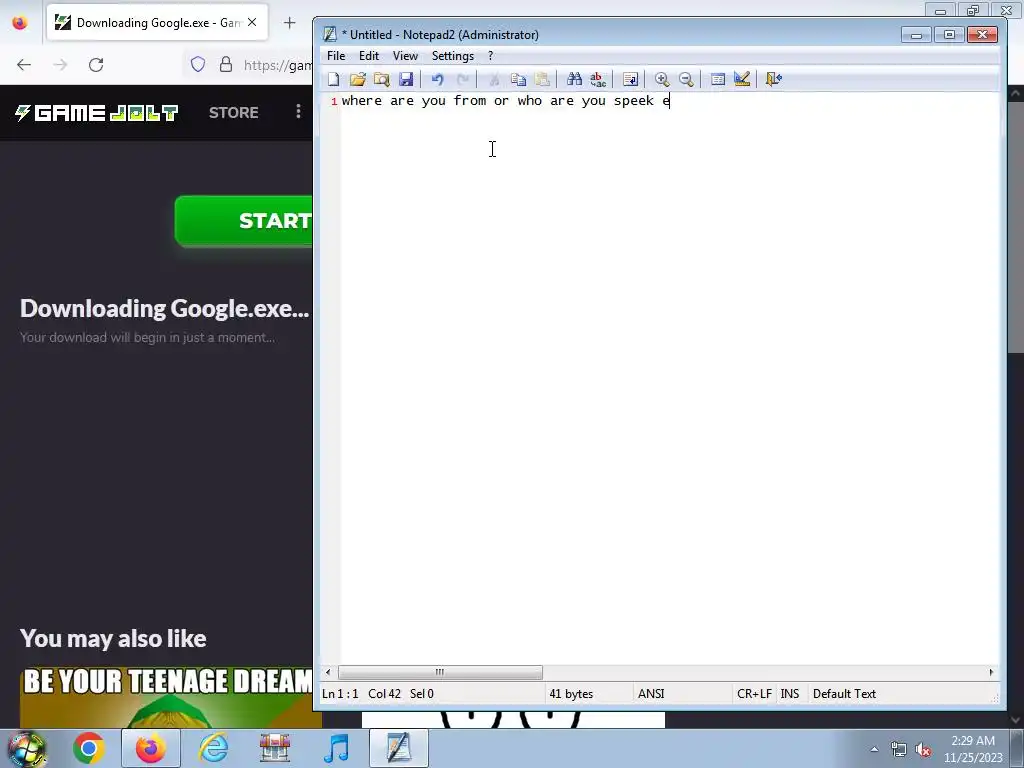Viewport: 1024px width, 768px height.
Task: Click the taskbar clock showing 2:29 AM
Action: 973,749
